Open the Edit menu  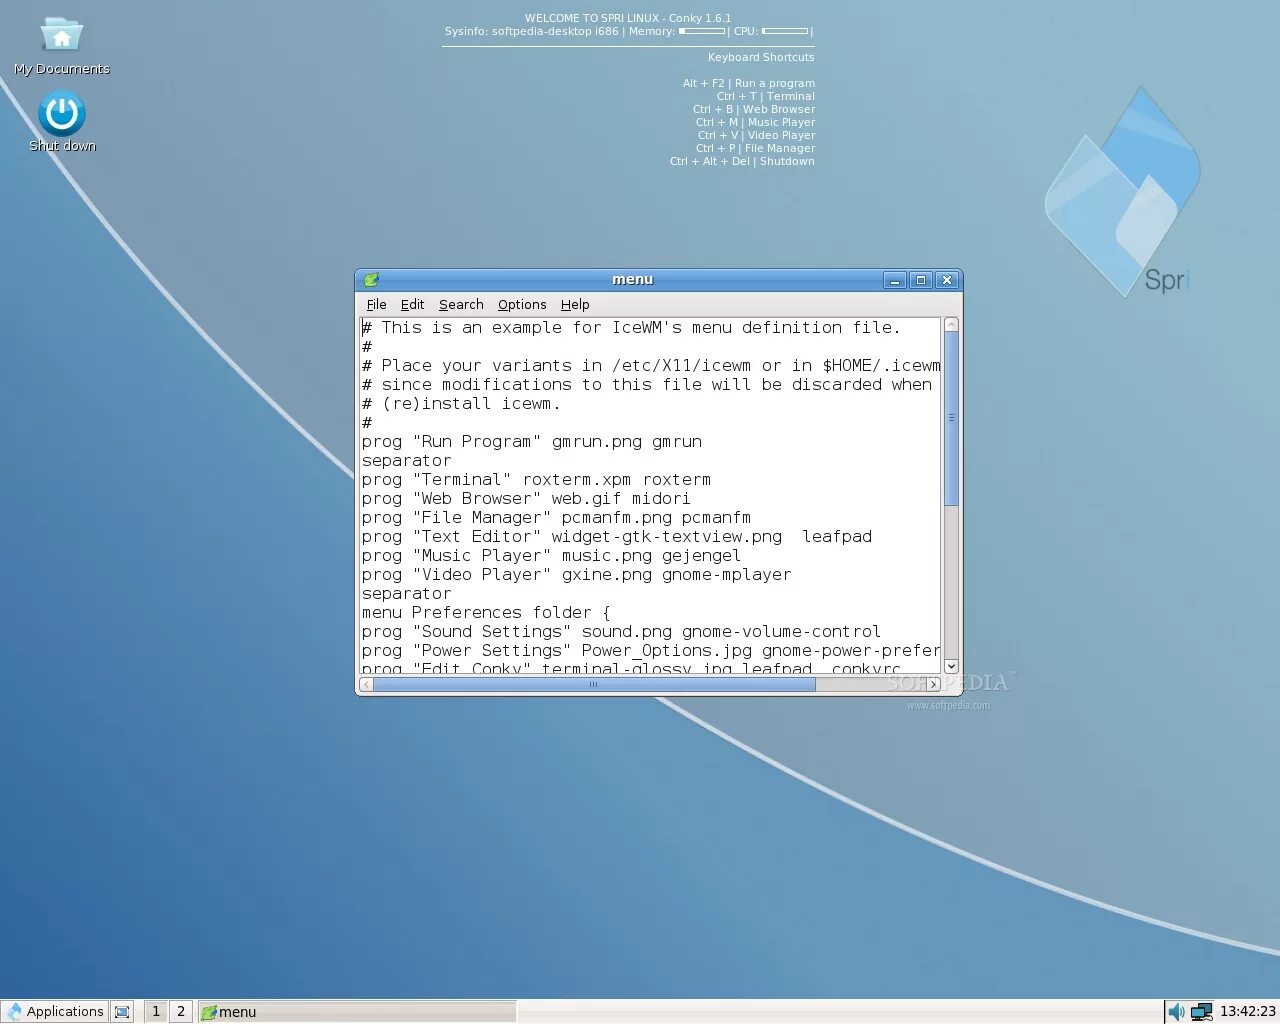click(412, 304)
